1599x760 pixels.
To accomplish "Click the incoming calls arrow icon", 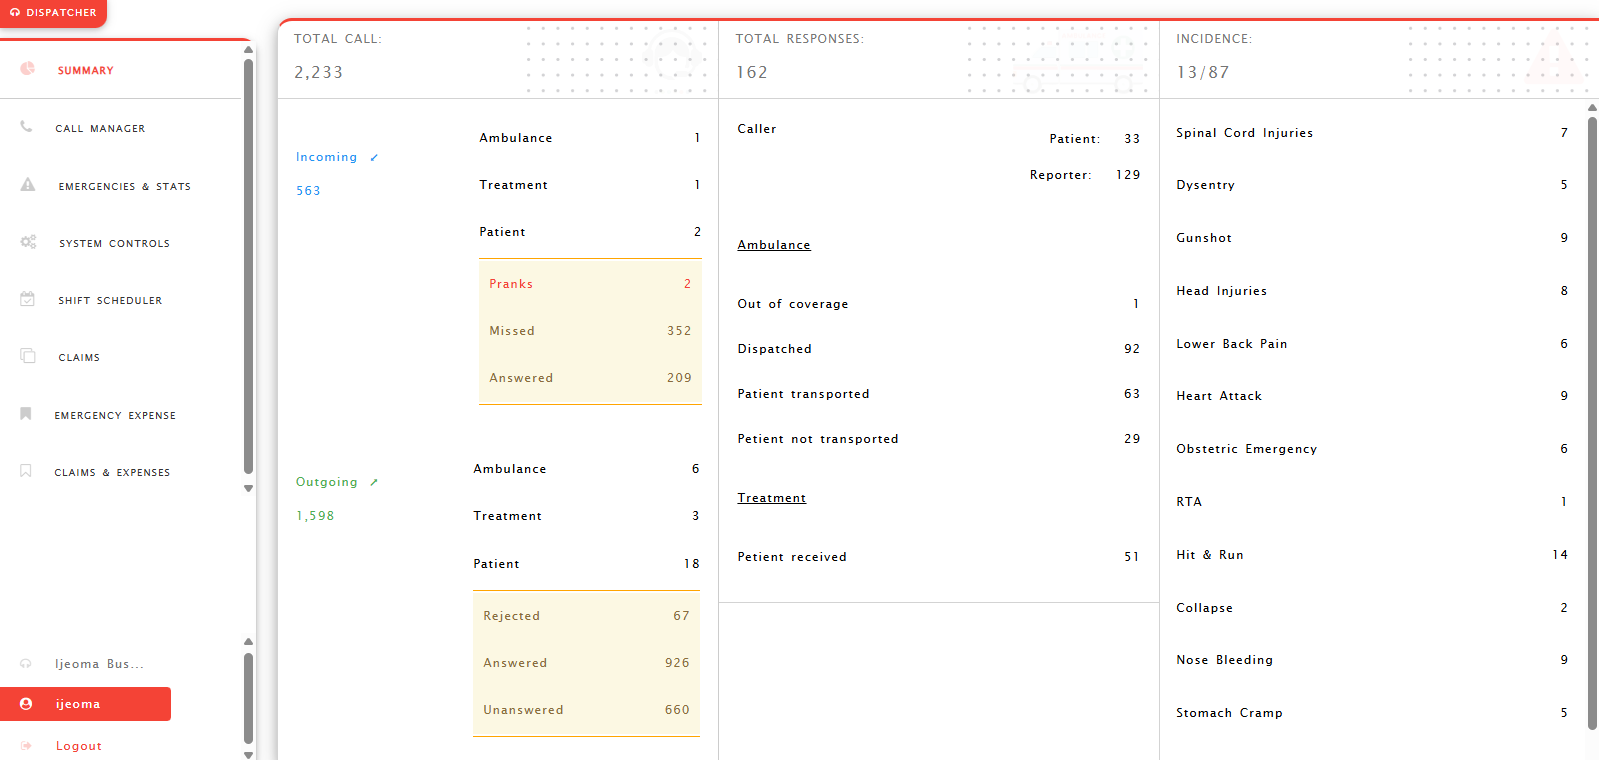I will tap(374, 158).
